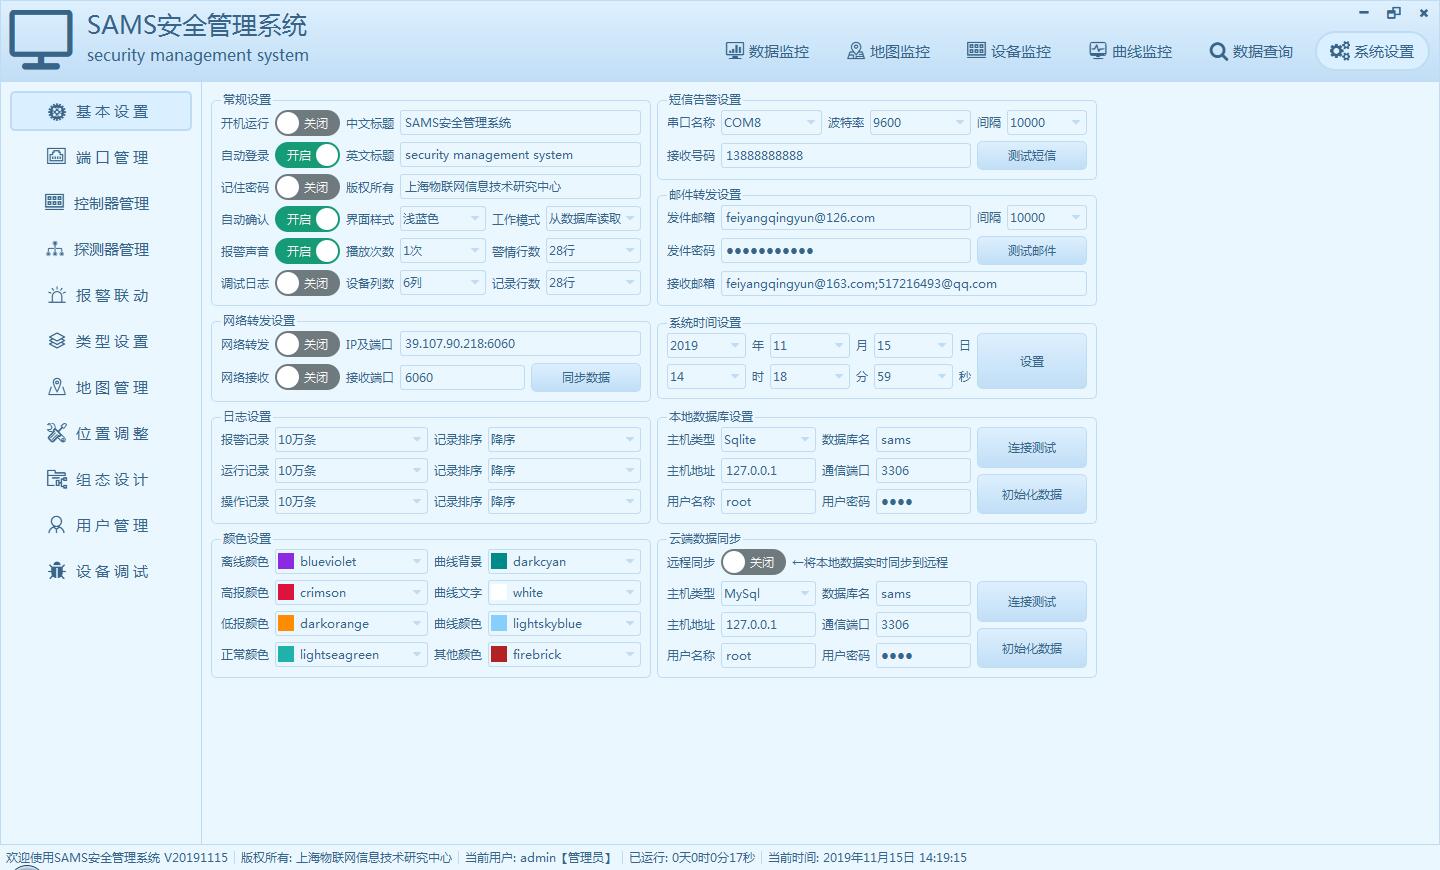The image size is (1440, 870).
Task: Go to the 设备监控 tab
Action: 1009,51
